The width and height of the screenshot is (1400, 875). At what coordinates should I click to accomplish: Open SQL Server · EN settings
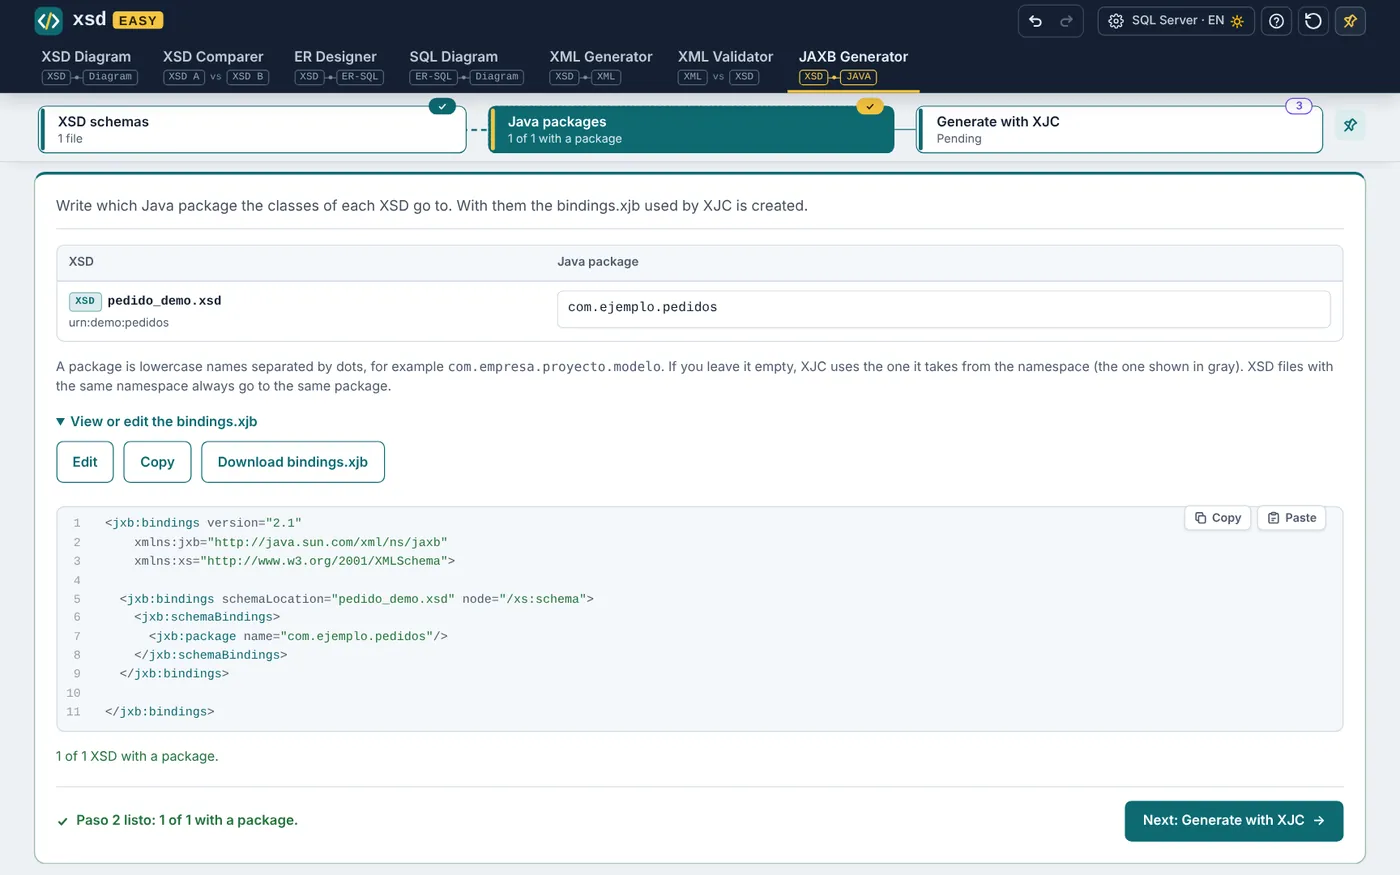[x=1178, y=21]
